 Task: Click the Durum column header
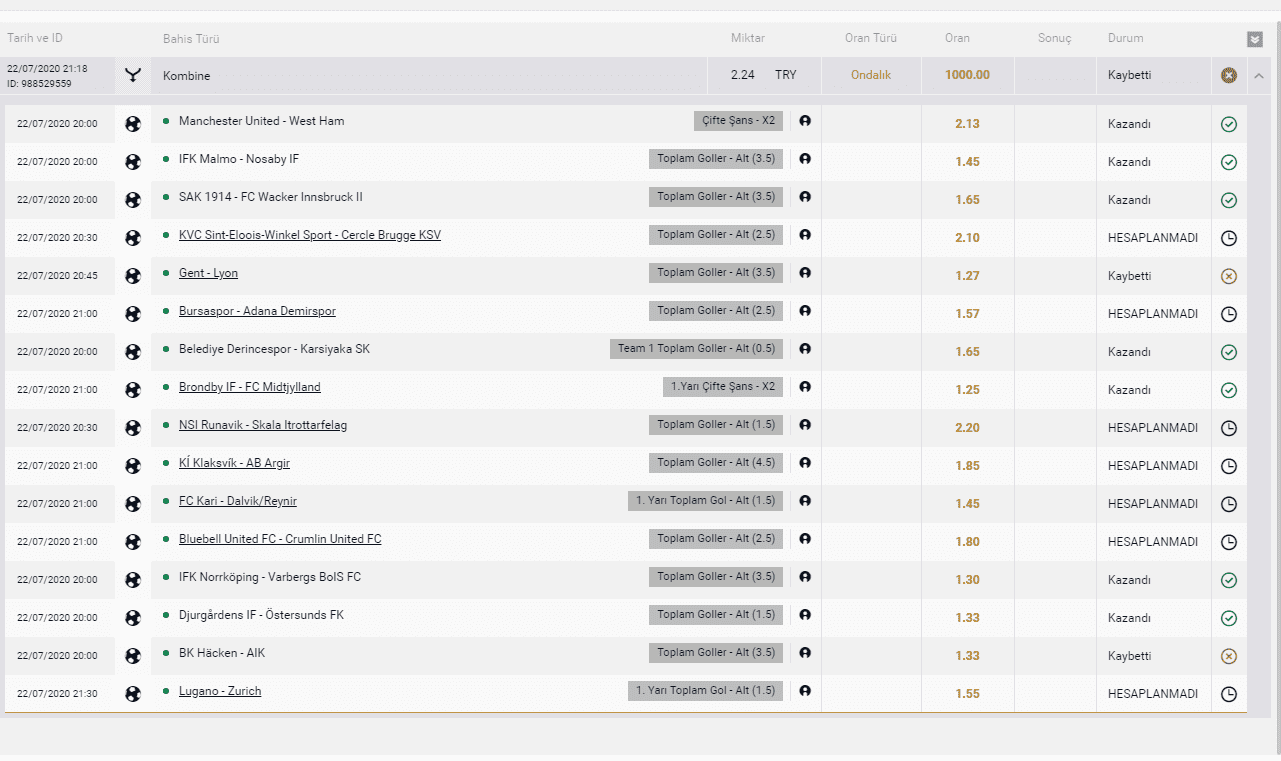[x=1125, y=38]
